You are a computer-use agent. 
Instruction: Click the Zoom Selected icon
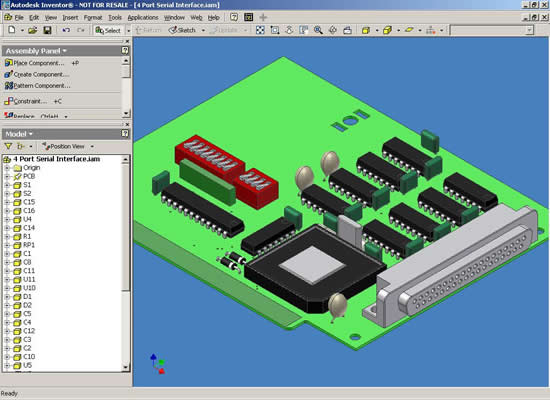(303, 30)
